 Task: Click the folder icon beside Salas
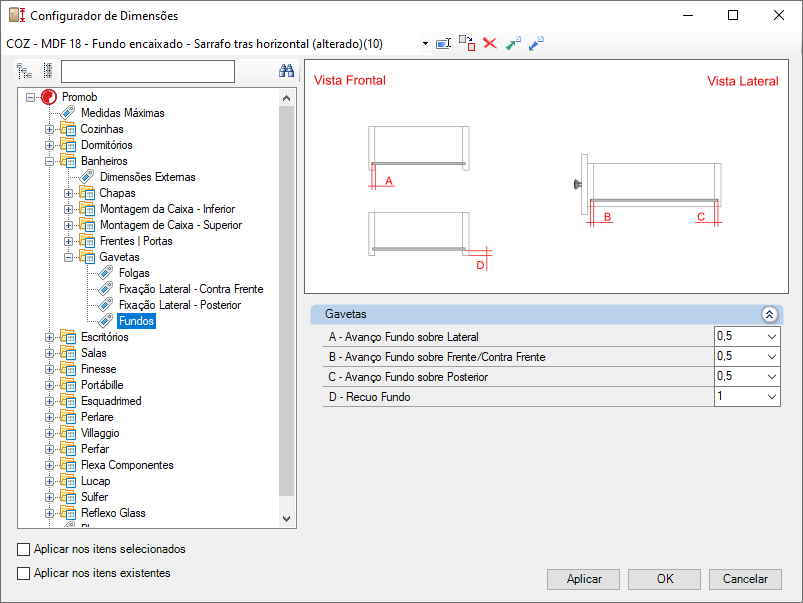pos(68,353)
